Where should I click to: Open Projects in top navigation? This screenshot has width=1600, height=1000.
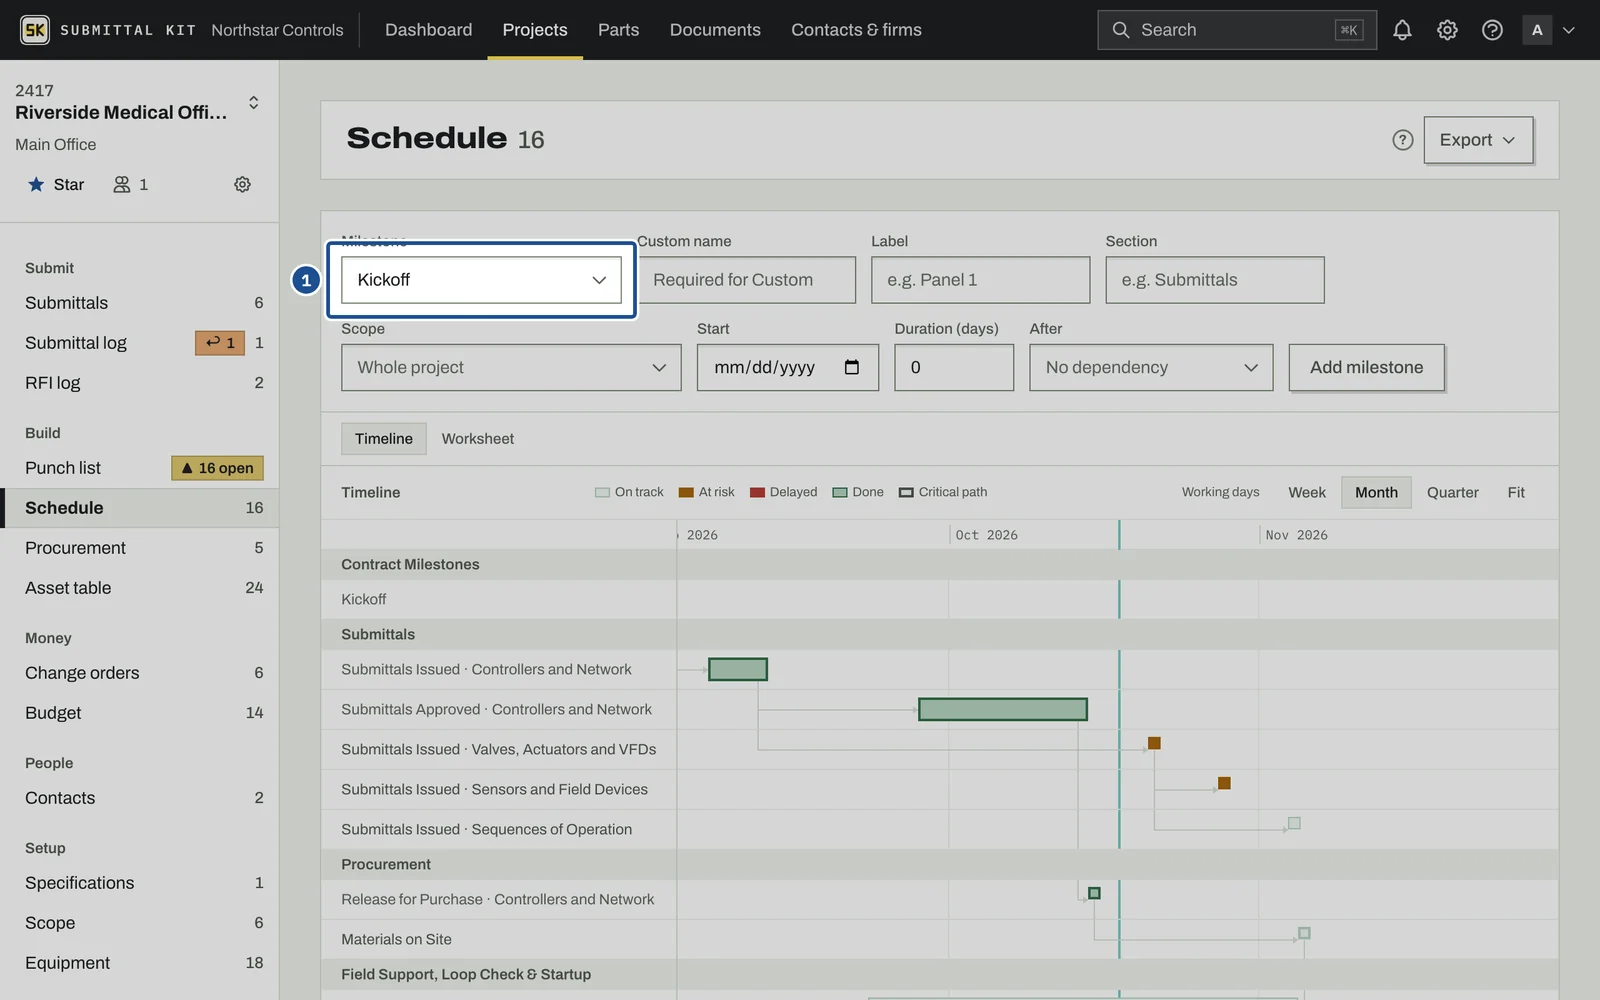(x=535, y=30)
